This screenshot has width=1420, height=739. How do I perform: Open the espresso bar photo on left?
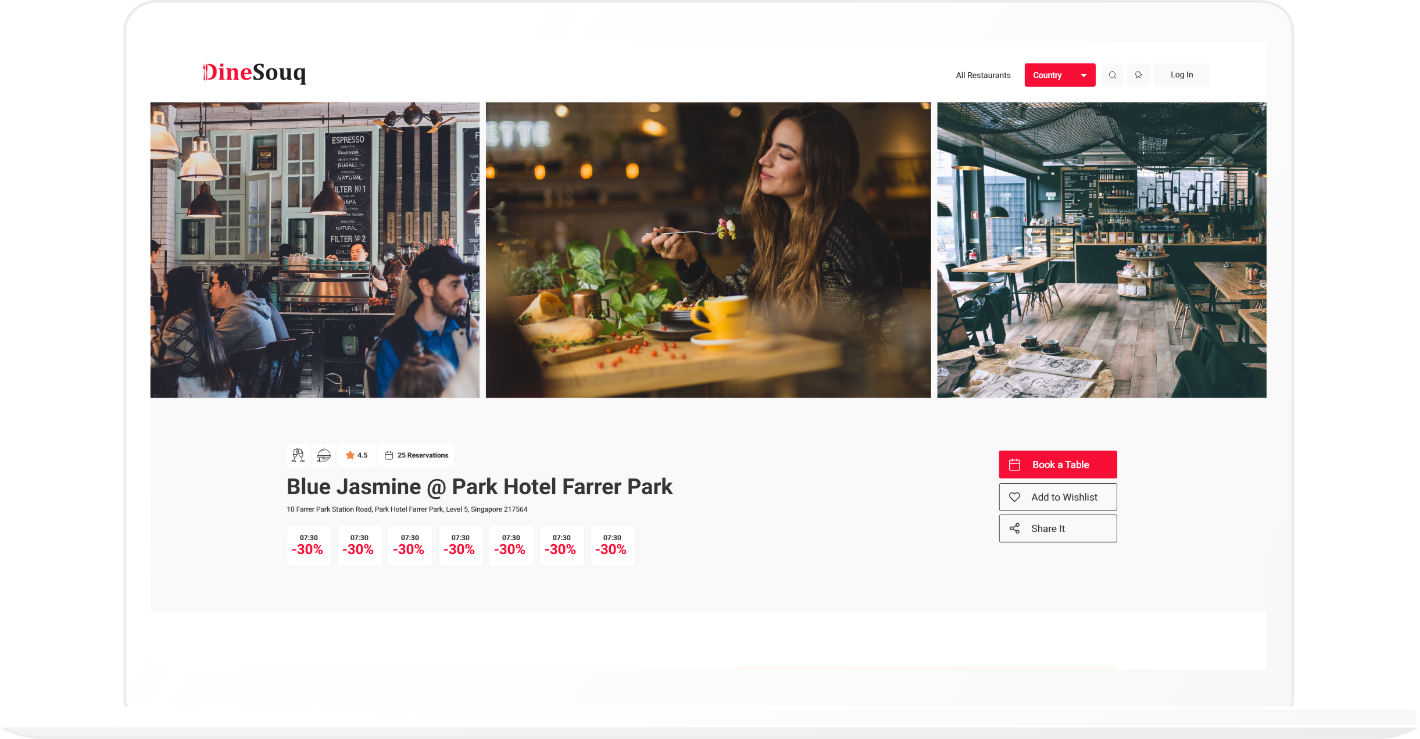click(315, 250)
